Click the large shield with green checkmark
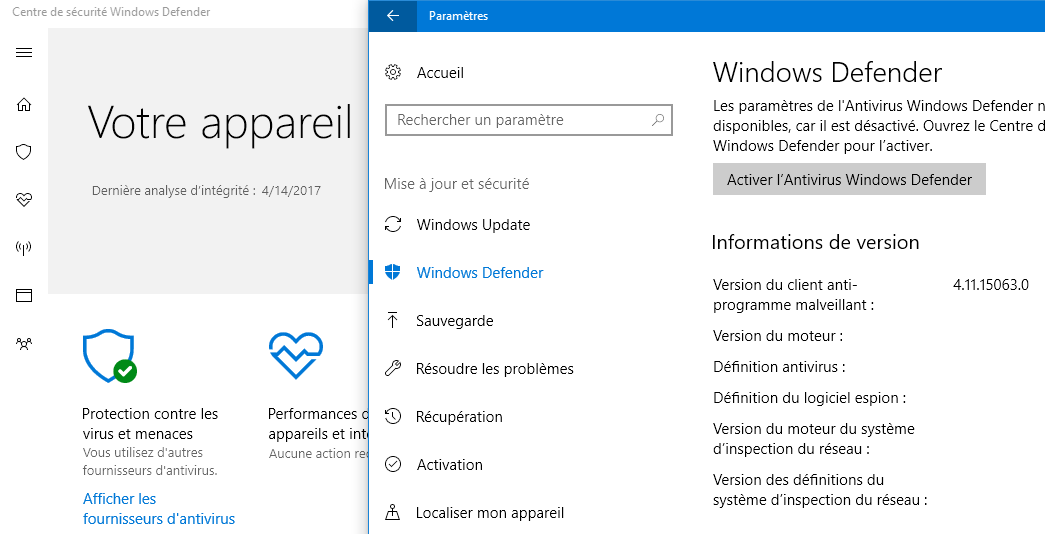Image resolution: width=1045 pixels, height=534 pixels. tap(110, 355)
